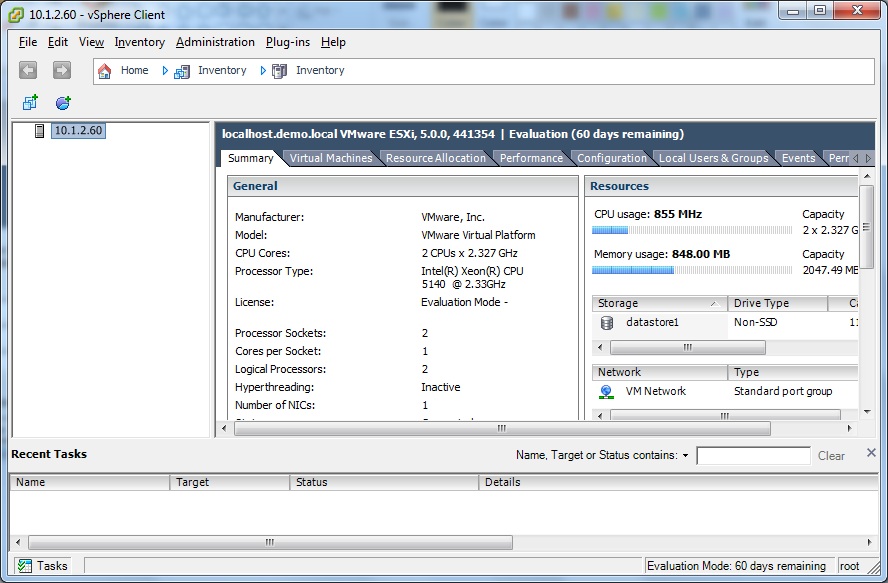Screen dimensions: 888x583
Task: Click New Virtual Machine toolbar icon
Action: 30,103
